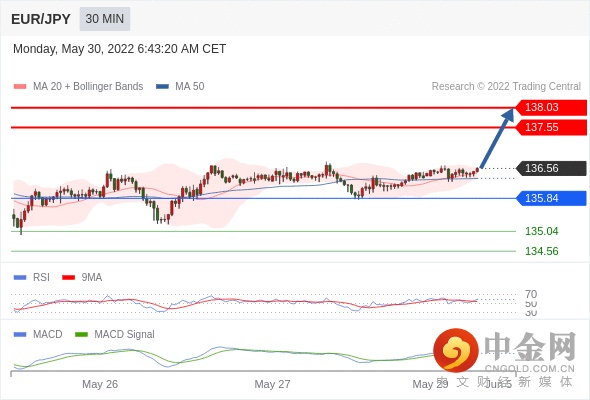The width and height of the screenshot is (590, 400).
Task: Click the May 27 date axis label
Action: [272, 384]
